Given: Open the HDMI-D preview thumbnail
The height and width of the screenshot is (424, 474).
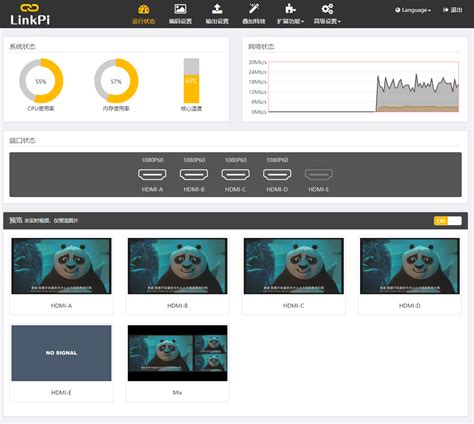Looking at the screenshot, I should coord(410,266).
